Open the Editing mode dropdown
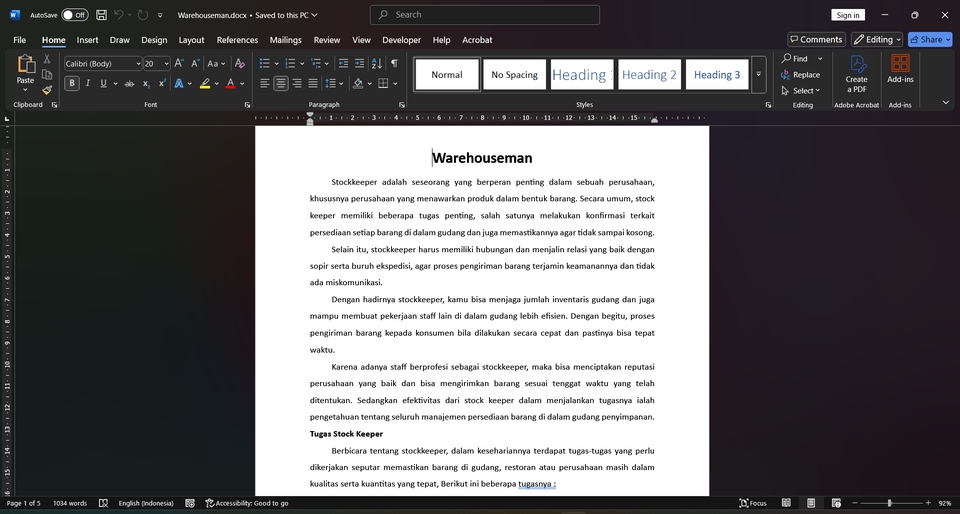 coord(877,39)
